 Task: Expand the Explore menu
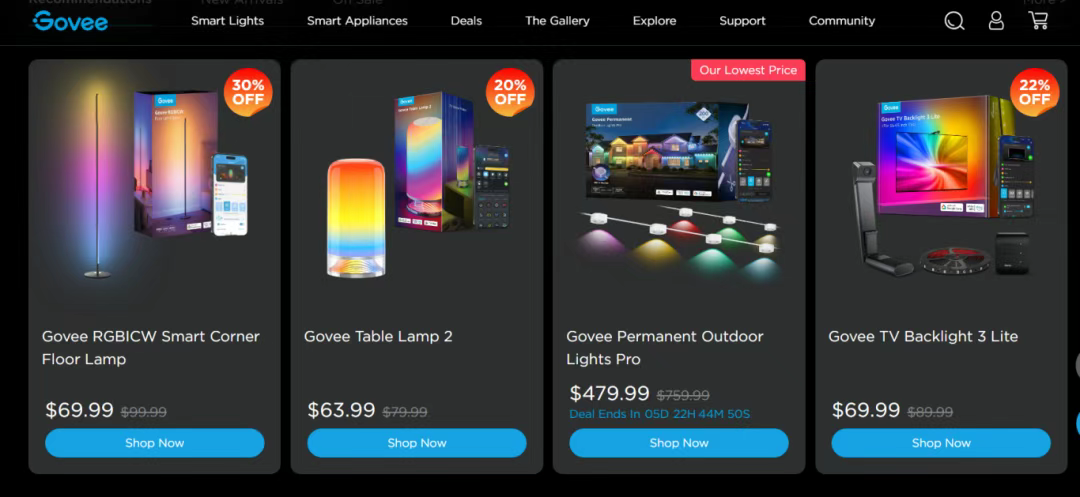[654, 21]
